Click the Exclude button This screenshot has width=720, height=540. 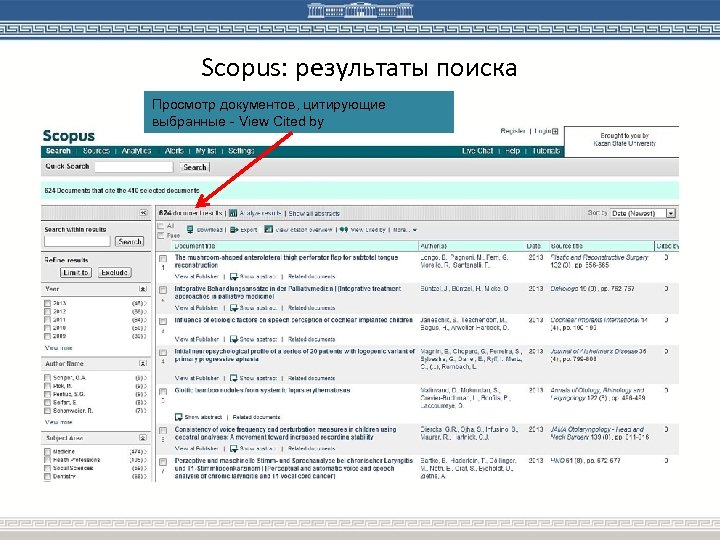tap(114, 272)
